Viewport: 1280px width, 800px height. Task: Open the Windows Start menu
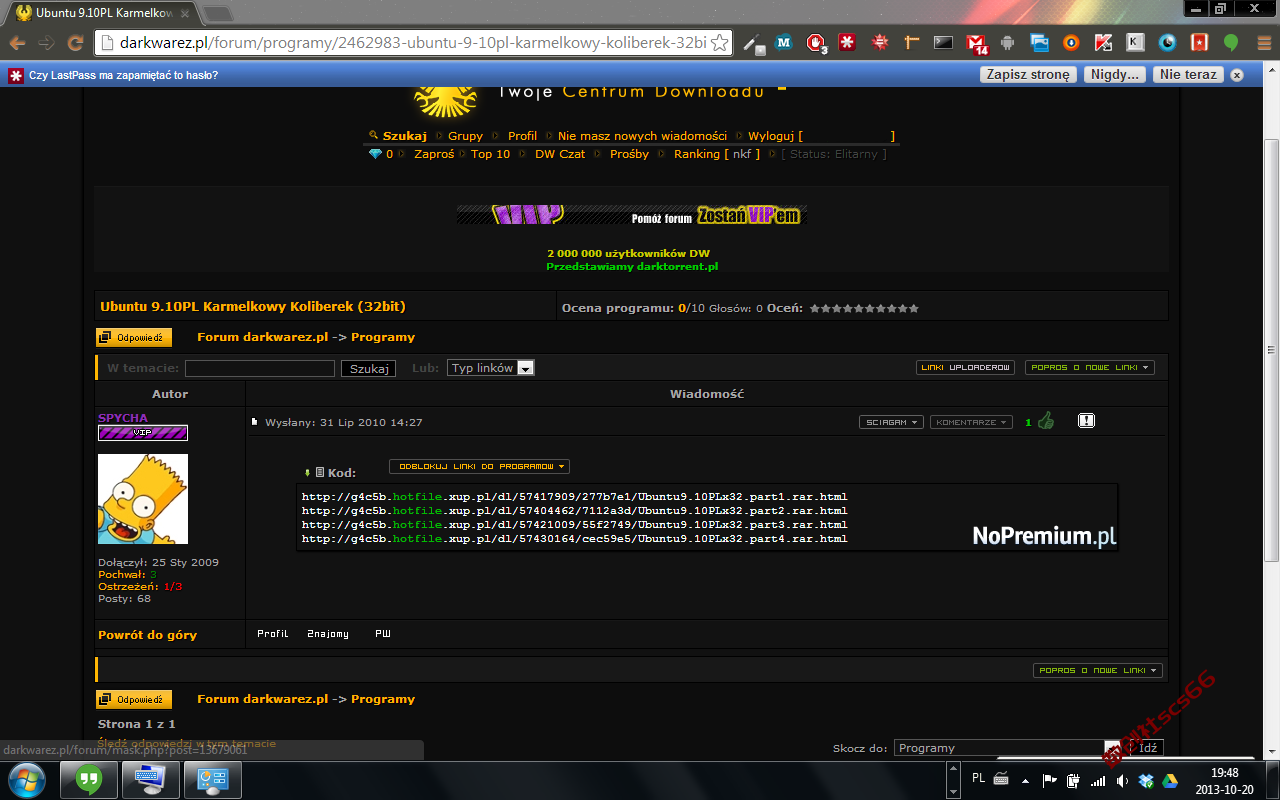tap(26, 779)
